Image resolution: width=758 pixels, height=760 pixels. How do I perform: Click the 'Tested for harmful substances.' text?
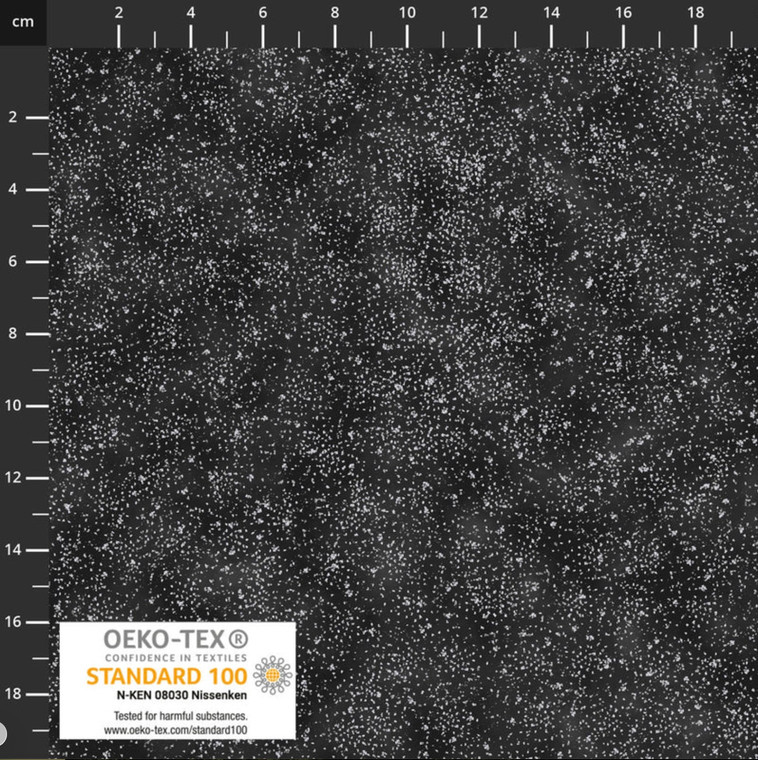pyautogui.click(x=181, y=716)
